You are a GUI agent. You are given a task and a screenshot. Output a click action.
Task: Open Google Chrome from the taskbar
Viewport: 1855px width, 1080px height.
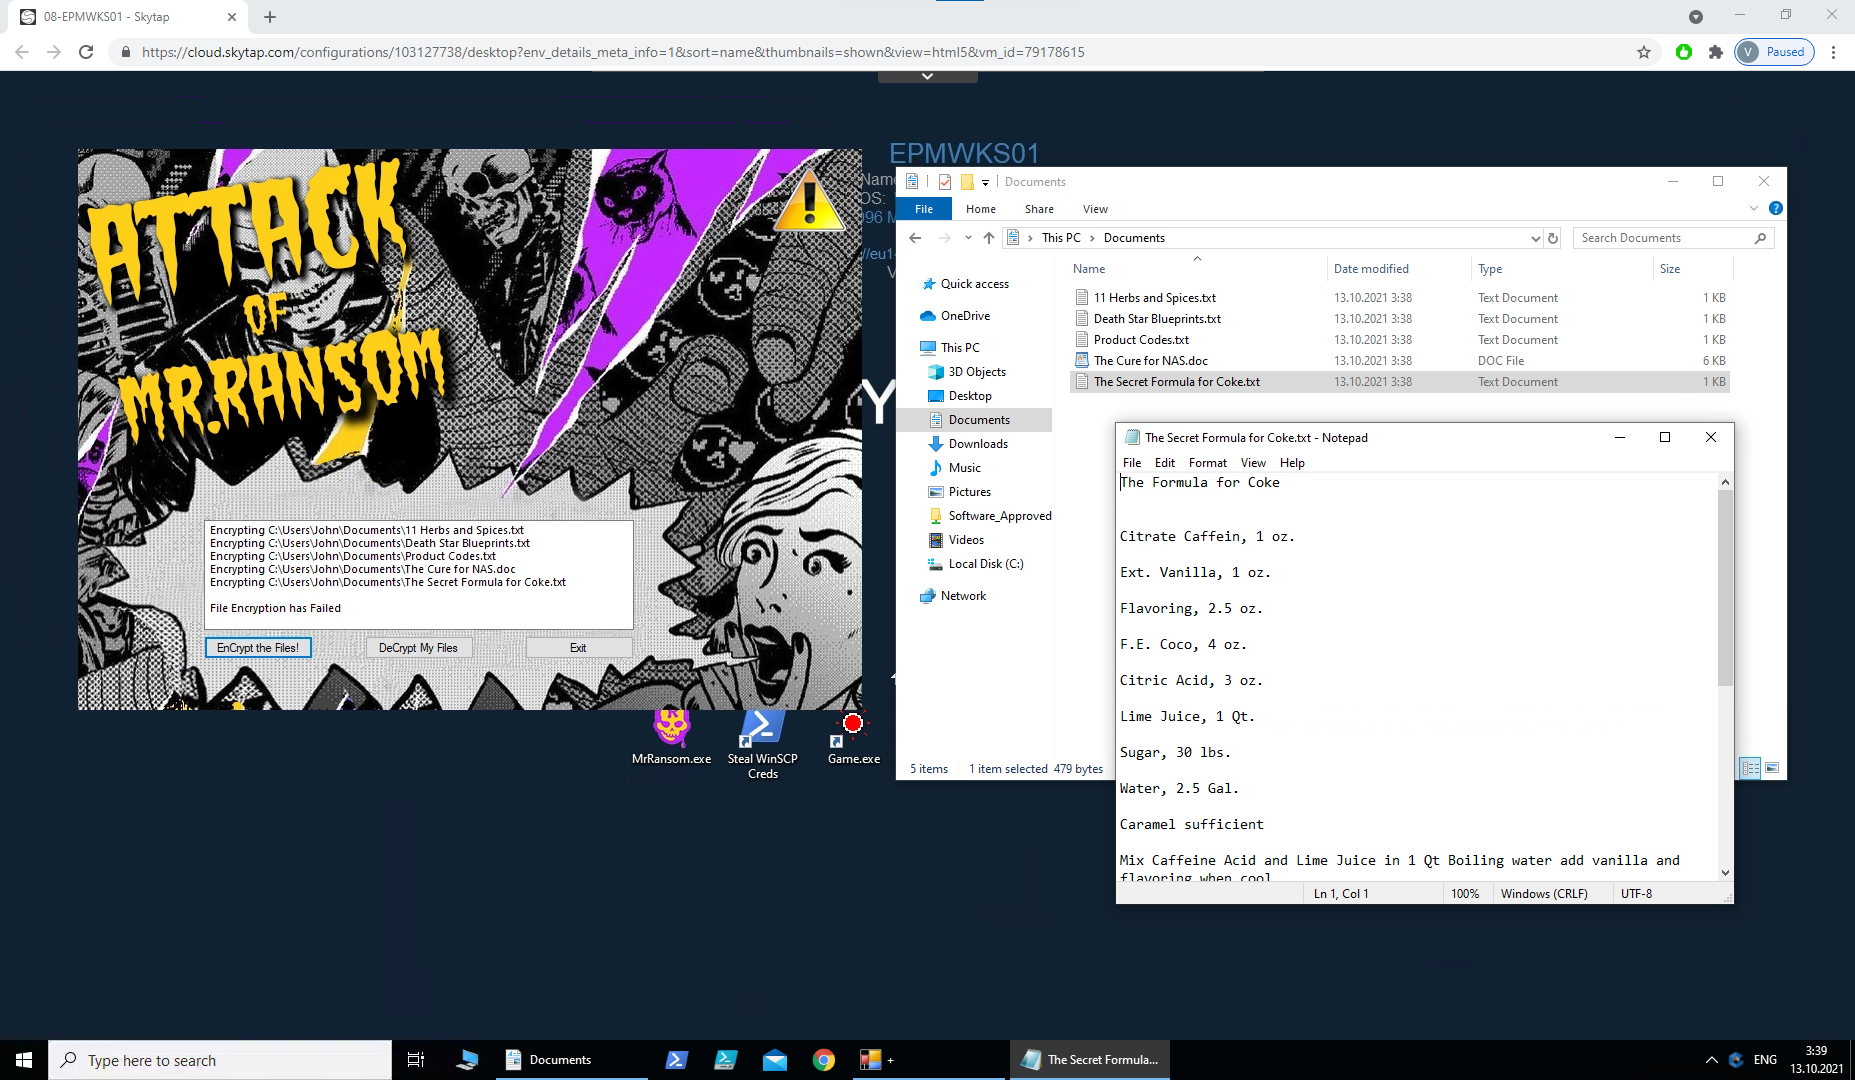click(824, 1060)
